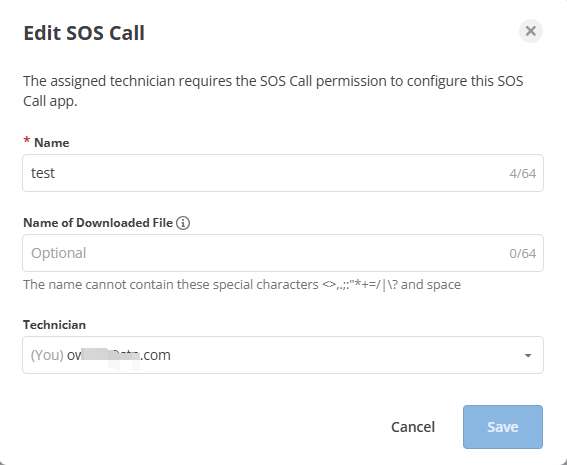Screen dimensions: 567x465
Task: Cancel editing the SOS Call
Action: pyautogui.click(x=413, y=427)
